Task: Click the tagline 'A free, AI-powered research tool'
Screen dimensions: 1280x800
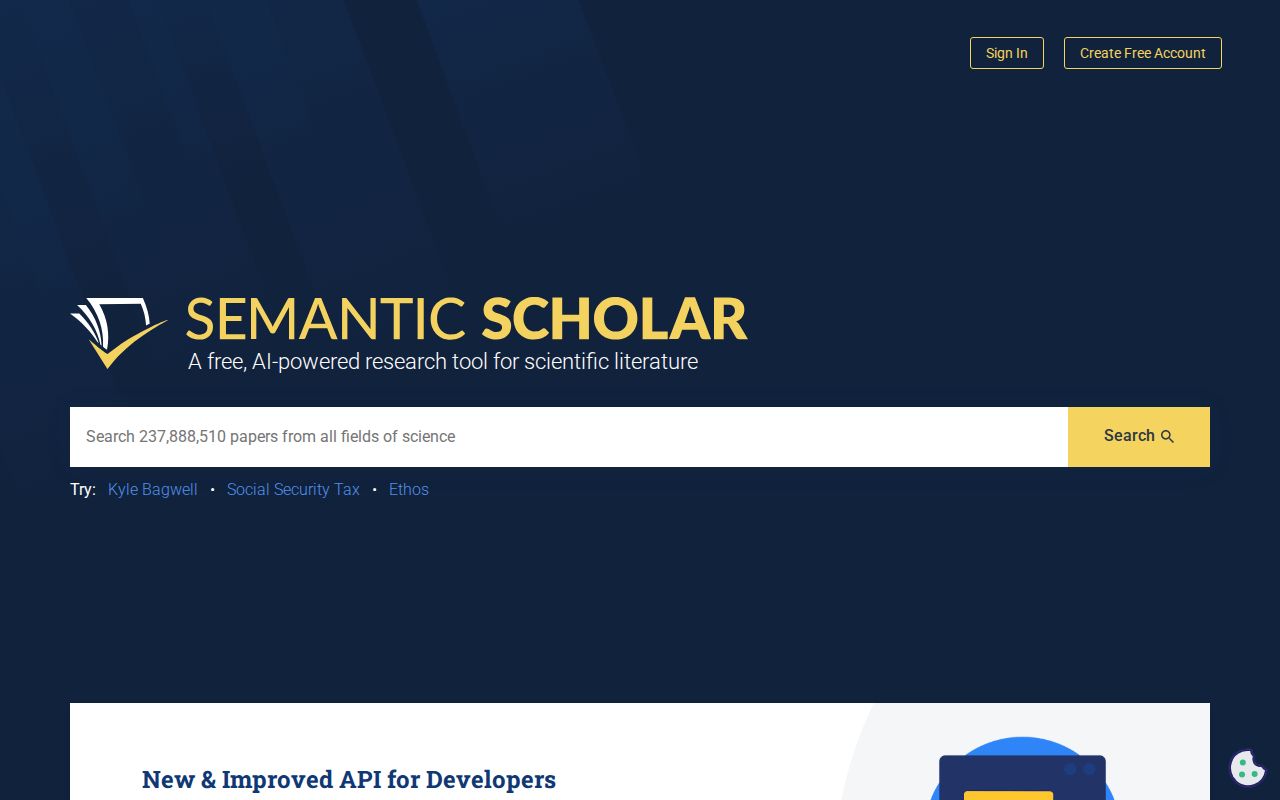Action: [x=443, y=361]
